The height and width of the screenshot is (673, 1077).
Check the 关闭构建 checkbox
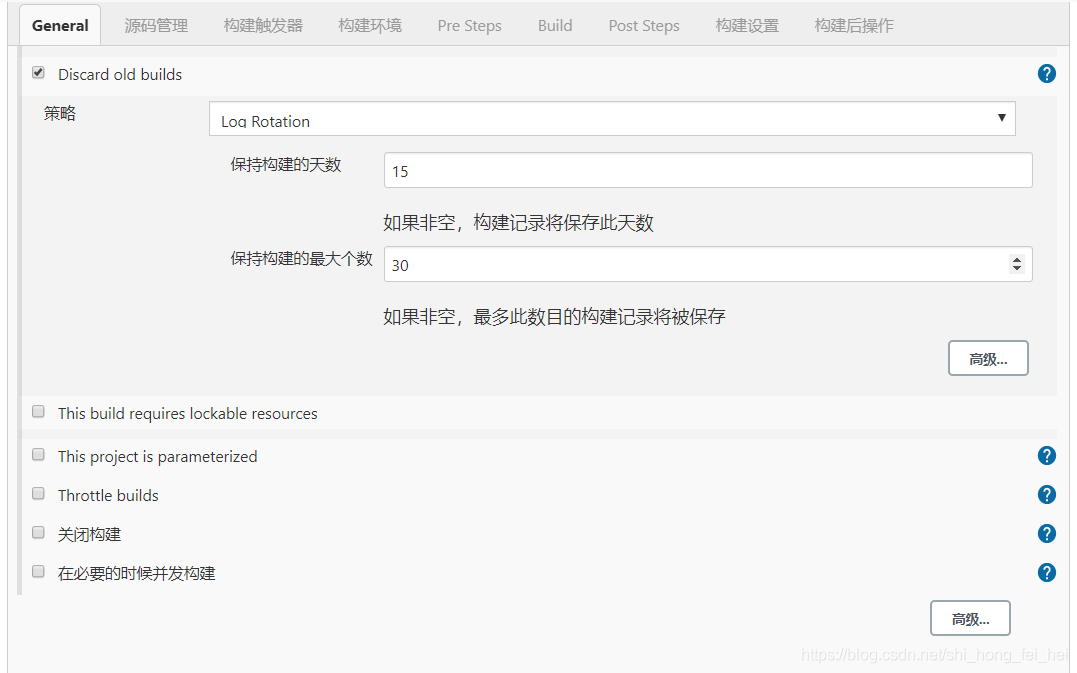pyautogui.click(x=38, y=532)
